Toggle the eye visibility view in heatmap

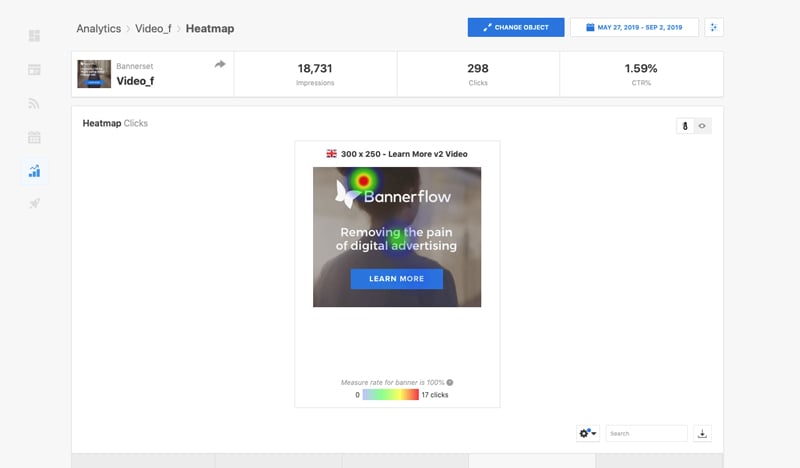click(703, 126)
